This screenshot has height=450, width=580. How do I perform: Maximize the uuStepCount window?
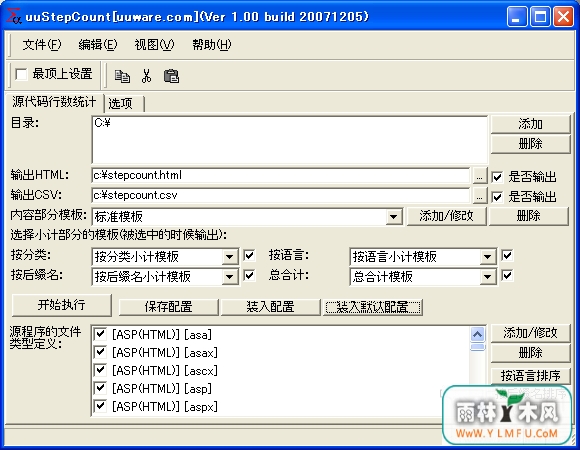(540, 17)
